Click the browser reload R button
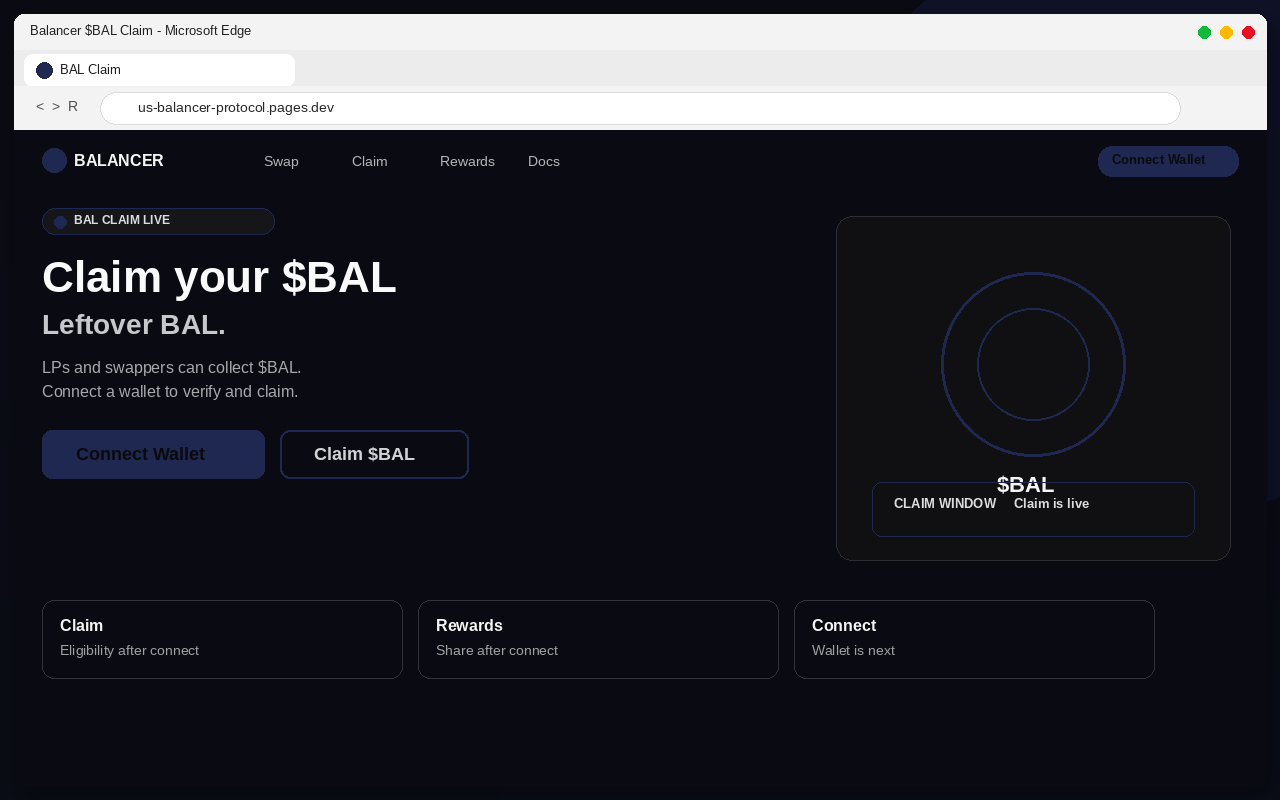1280x800 pixels. pyautogui.click(x=73, y=107)
